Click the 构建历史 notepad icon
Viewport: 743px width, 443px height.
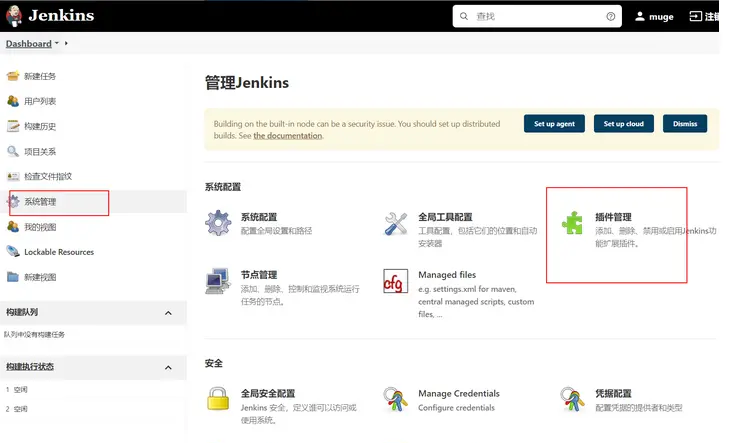point(13,126)
